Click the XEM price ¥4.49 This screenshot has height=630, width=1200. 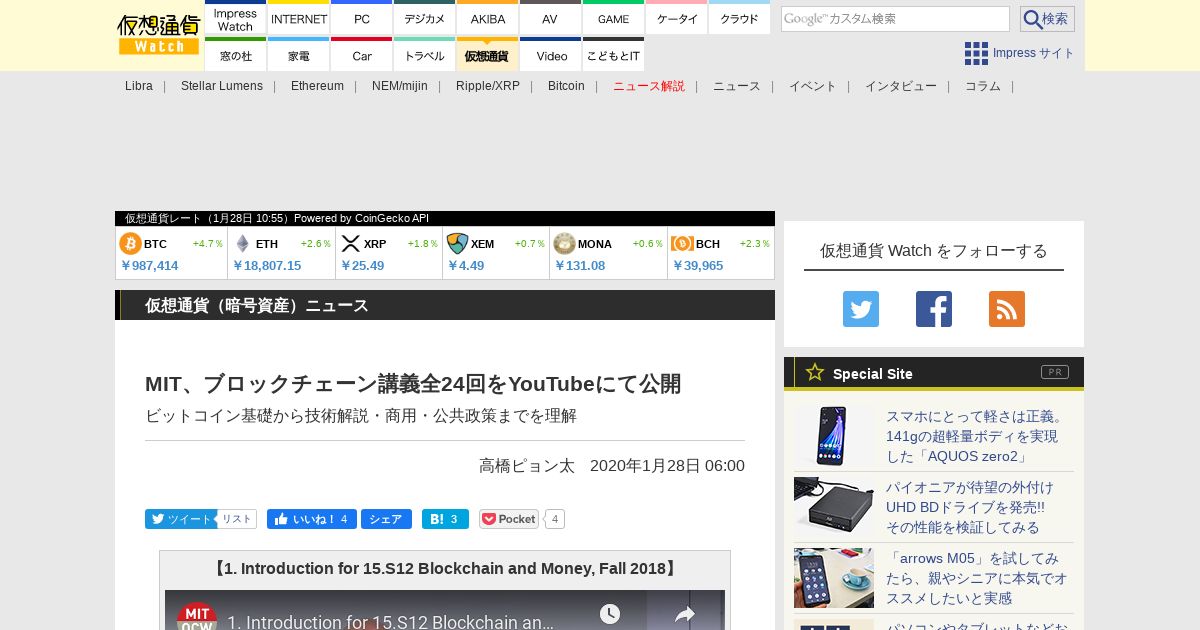click(x=466, y=266)
